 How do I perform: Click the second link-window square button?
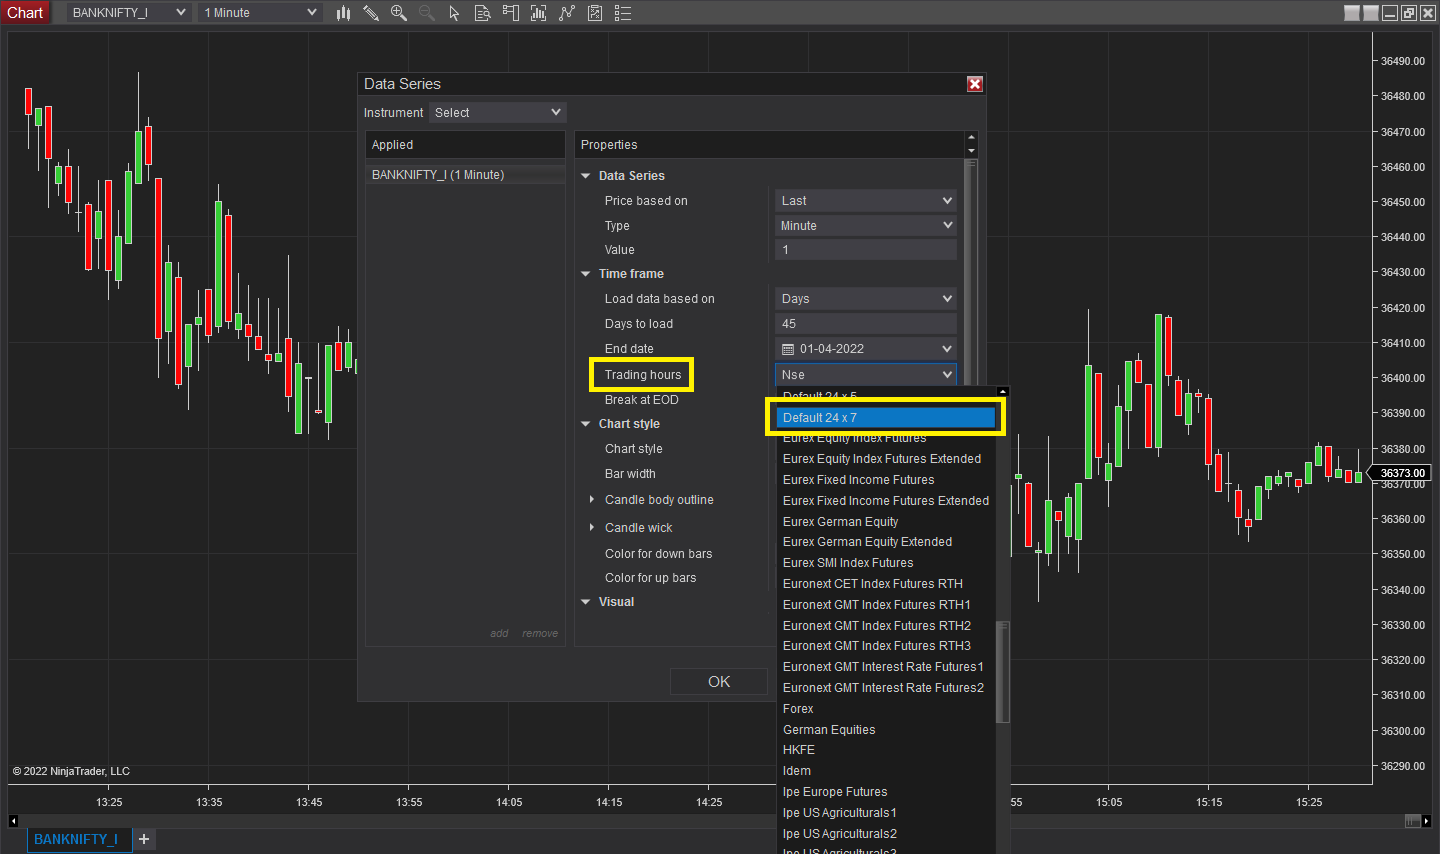(x=1371, y=13)
